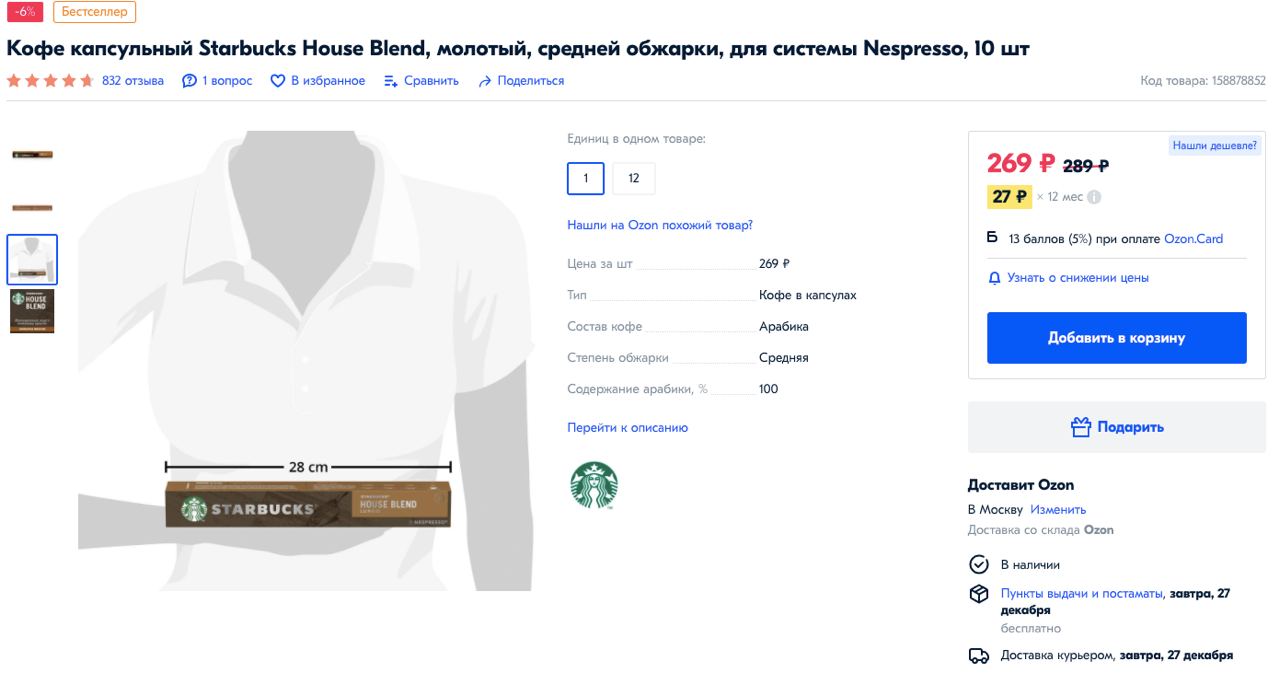Image resolution: width=1280 pixels, height=685 pixels.
Task: Click the Starbucks brand logo
Action: click(x=594, y=485)
